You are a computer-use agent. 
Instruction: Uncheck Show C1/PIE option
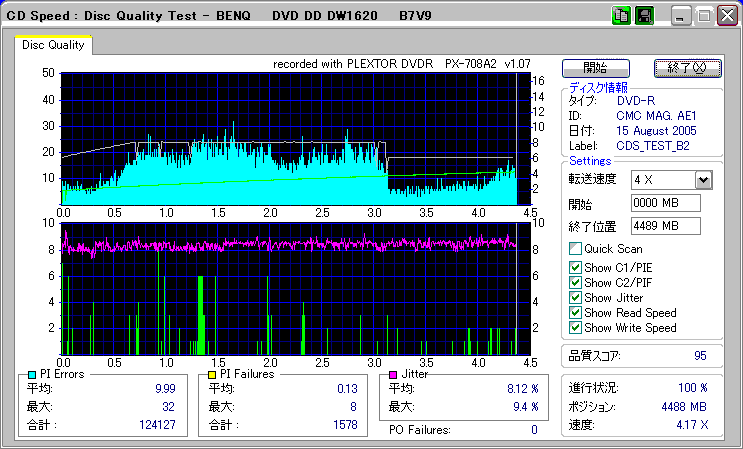click(575, 267)
